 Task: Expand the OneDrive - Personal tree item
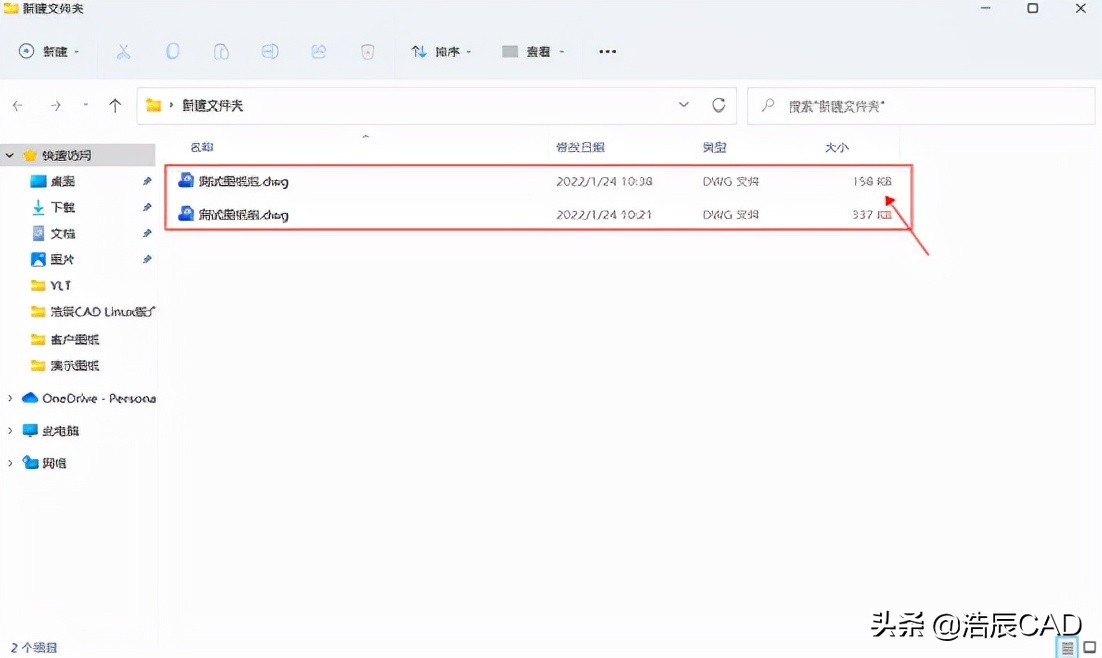pos(10,398)
